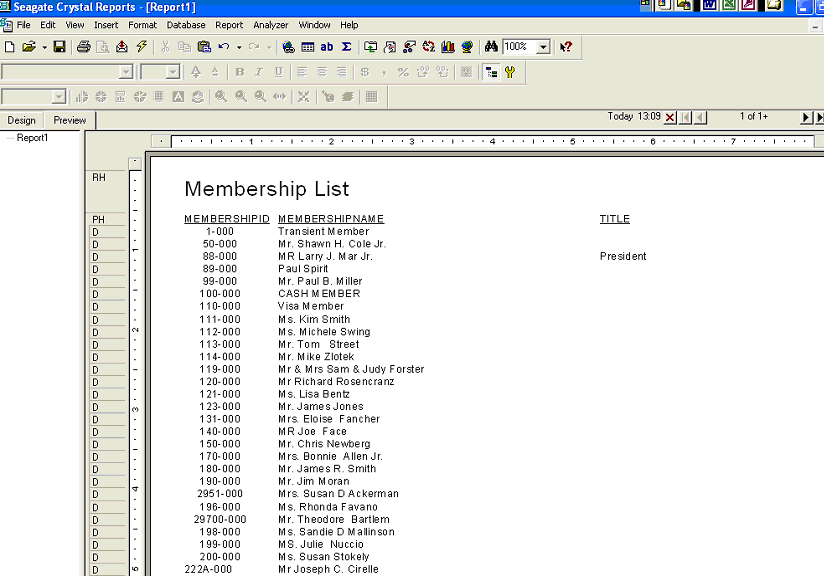The width and height of the screenshot is (824, 576).
Task: Click the Paste clipboard icon
Action: [x=204, y=47]
